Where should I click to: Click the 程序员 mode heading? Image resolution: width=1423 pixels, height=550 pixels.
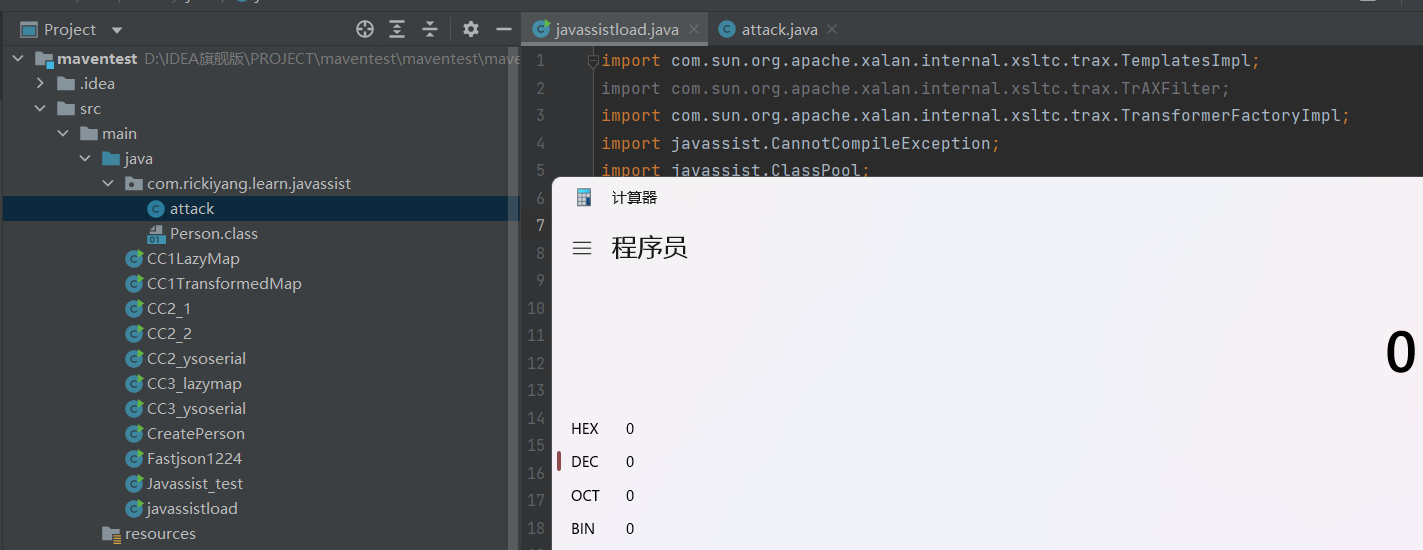pos(649,247)
